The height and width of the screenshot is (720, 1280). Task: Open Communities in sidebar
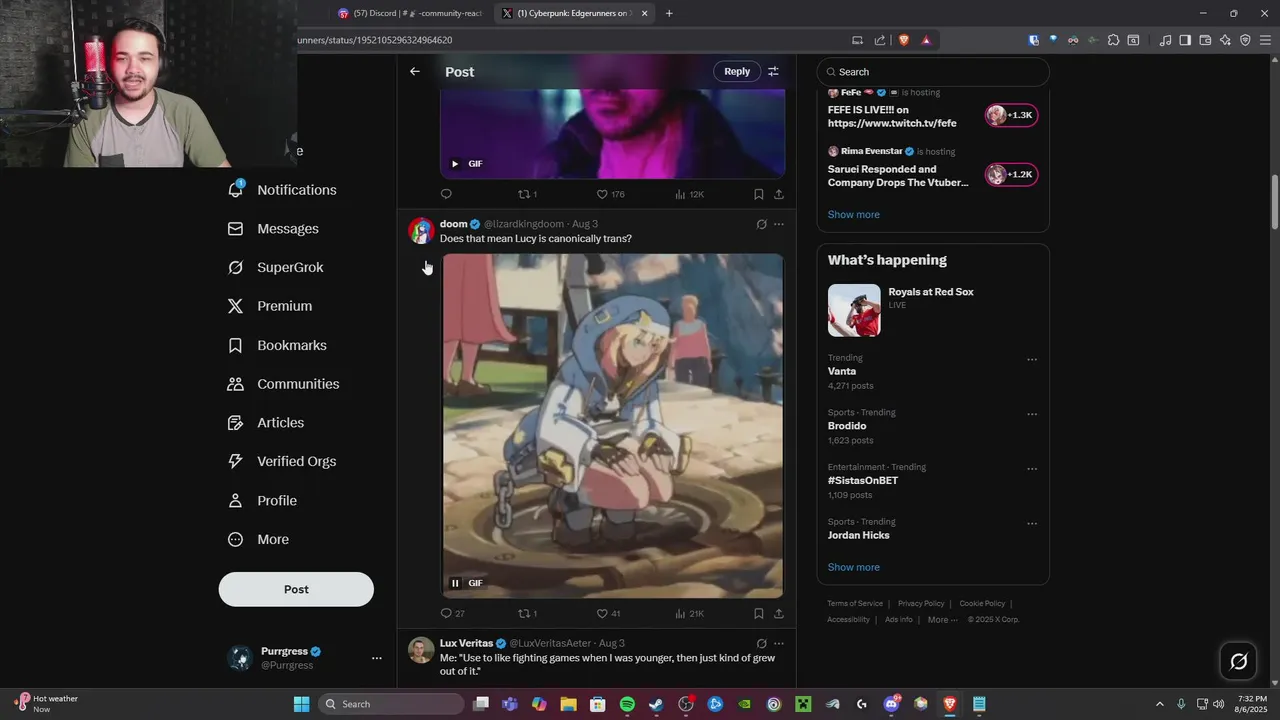(x=284, y=384)
